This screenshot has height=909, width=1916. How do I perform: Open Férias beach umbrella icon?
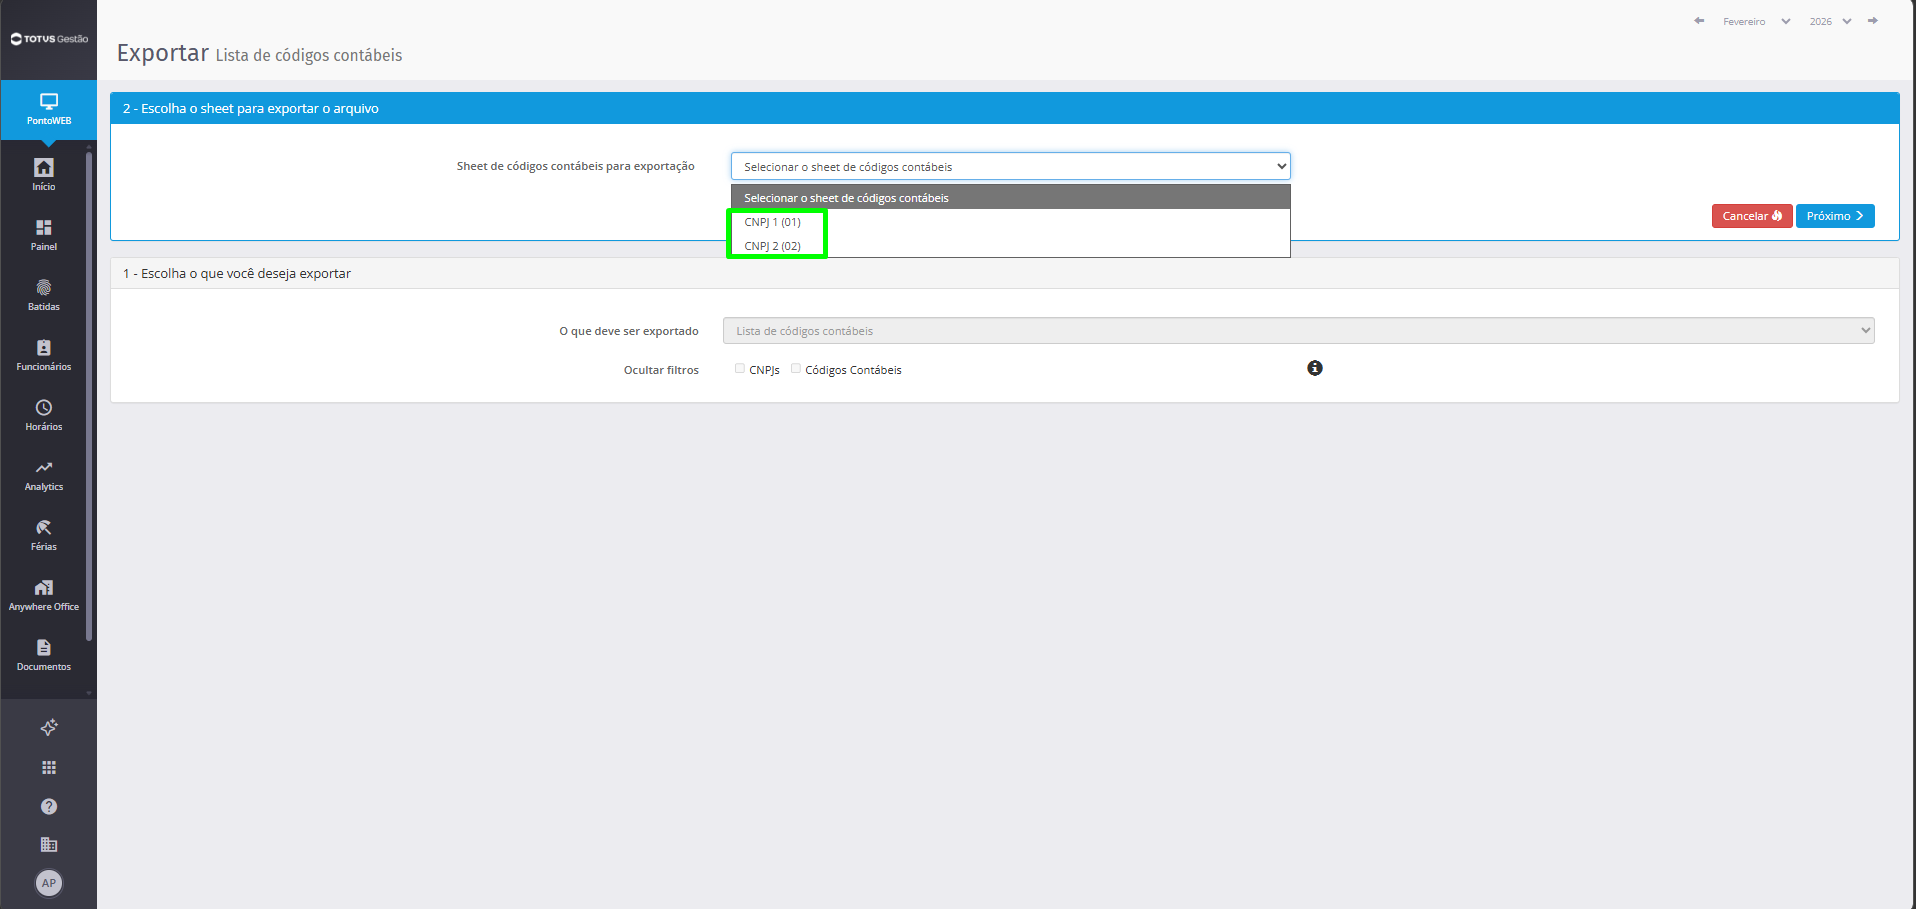pyautogui.click(x=44, y=534)
